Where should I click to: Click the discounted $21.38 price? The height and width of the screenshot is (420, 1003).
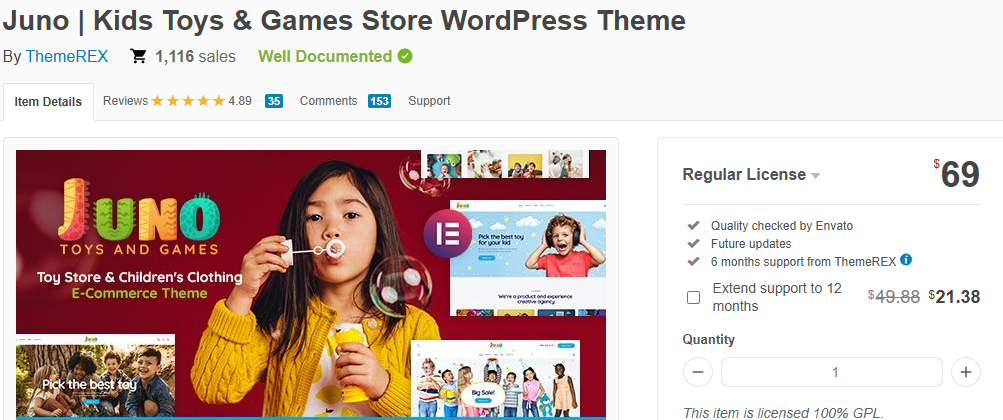pyautogui.click(x=954, y=297)
